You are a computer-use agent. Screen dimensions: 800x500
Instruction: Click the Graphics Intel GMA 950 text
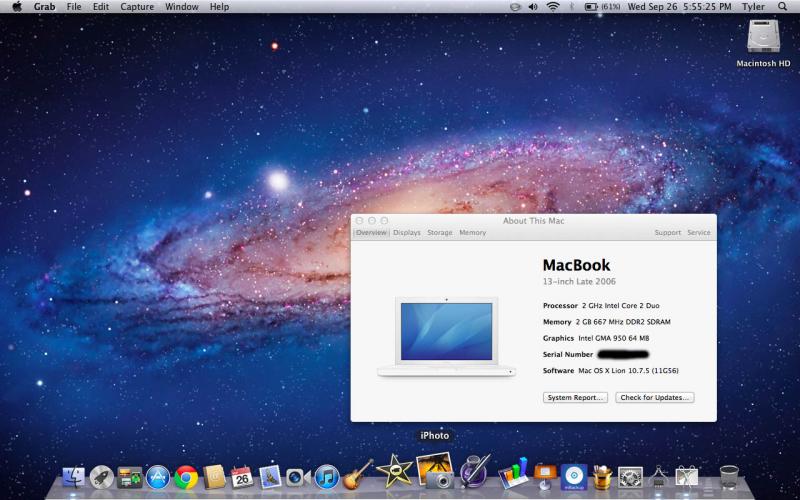click(x=596, y=338)
